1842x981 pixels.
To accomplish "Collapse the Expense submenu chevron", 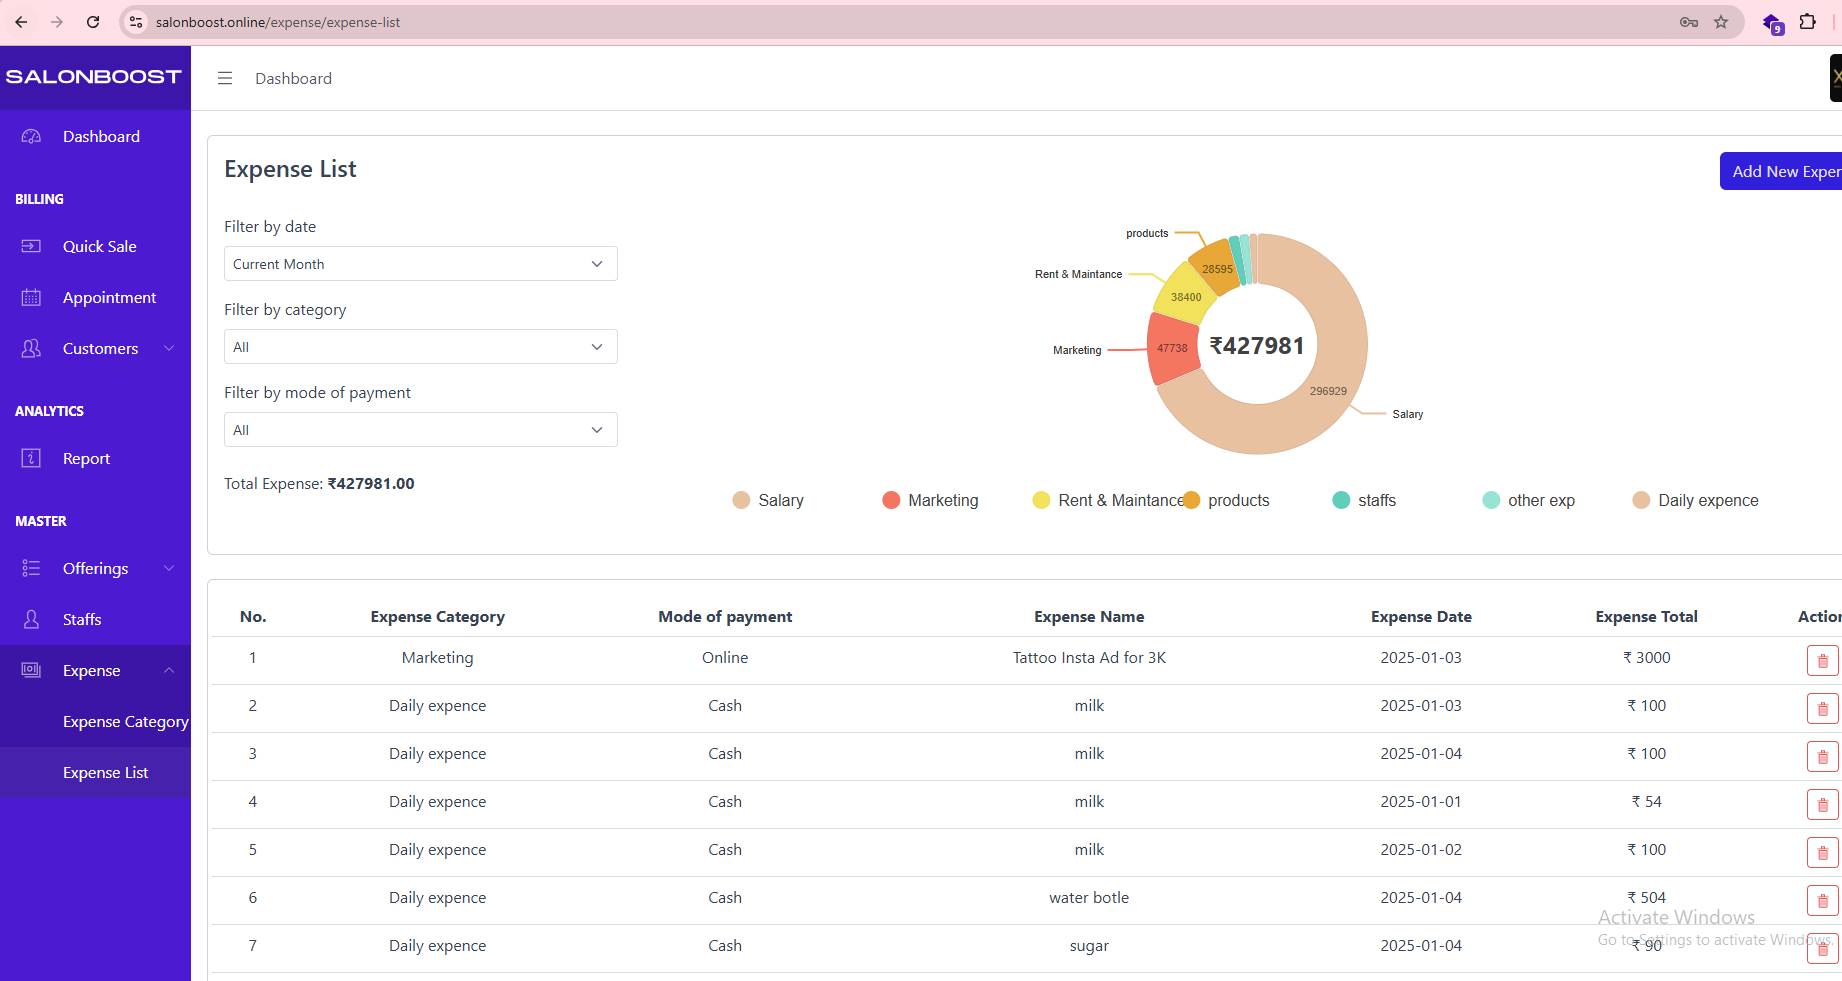I will click(169, 670).
